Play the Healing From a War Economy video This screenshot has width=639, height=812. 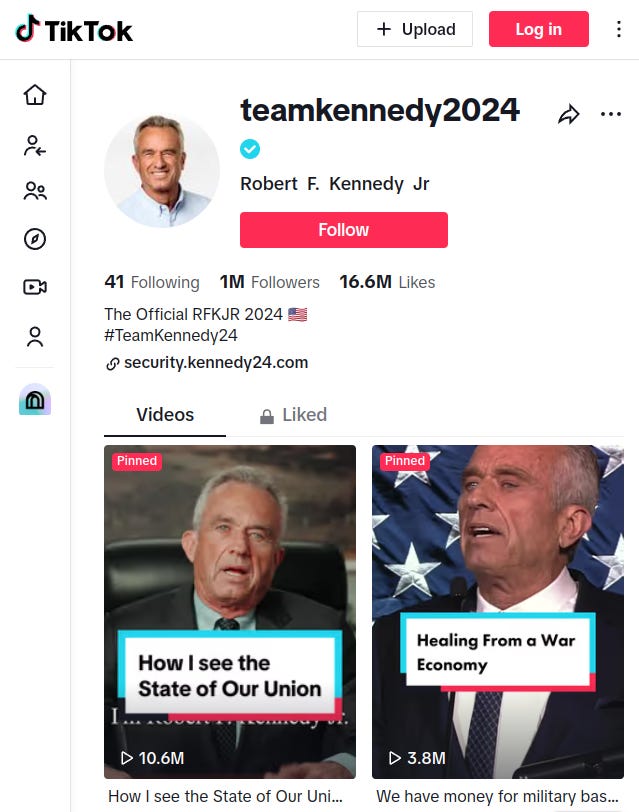tap(497, 611)
